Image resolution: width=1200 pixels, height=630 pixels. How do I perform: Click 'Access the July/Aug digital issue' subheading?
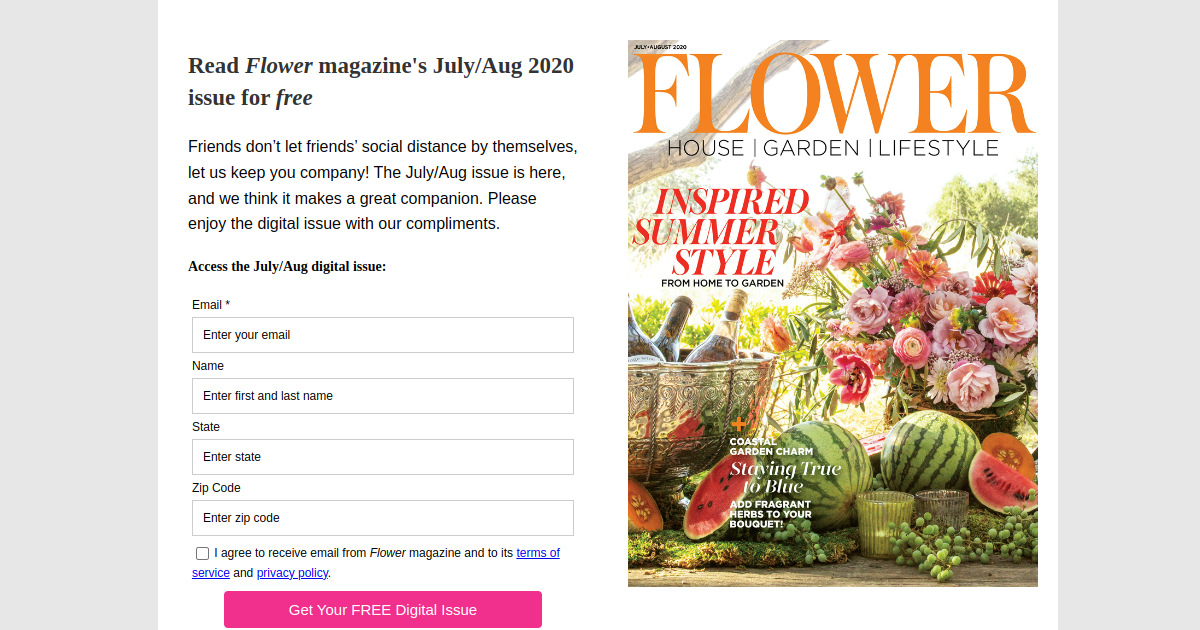point(287,267)
